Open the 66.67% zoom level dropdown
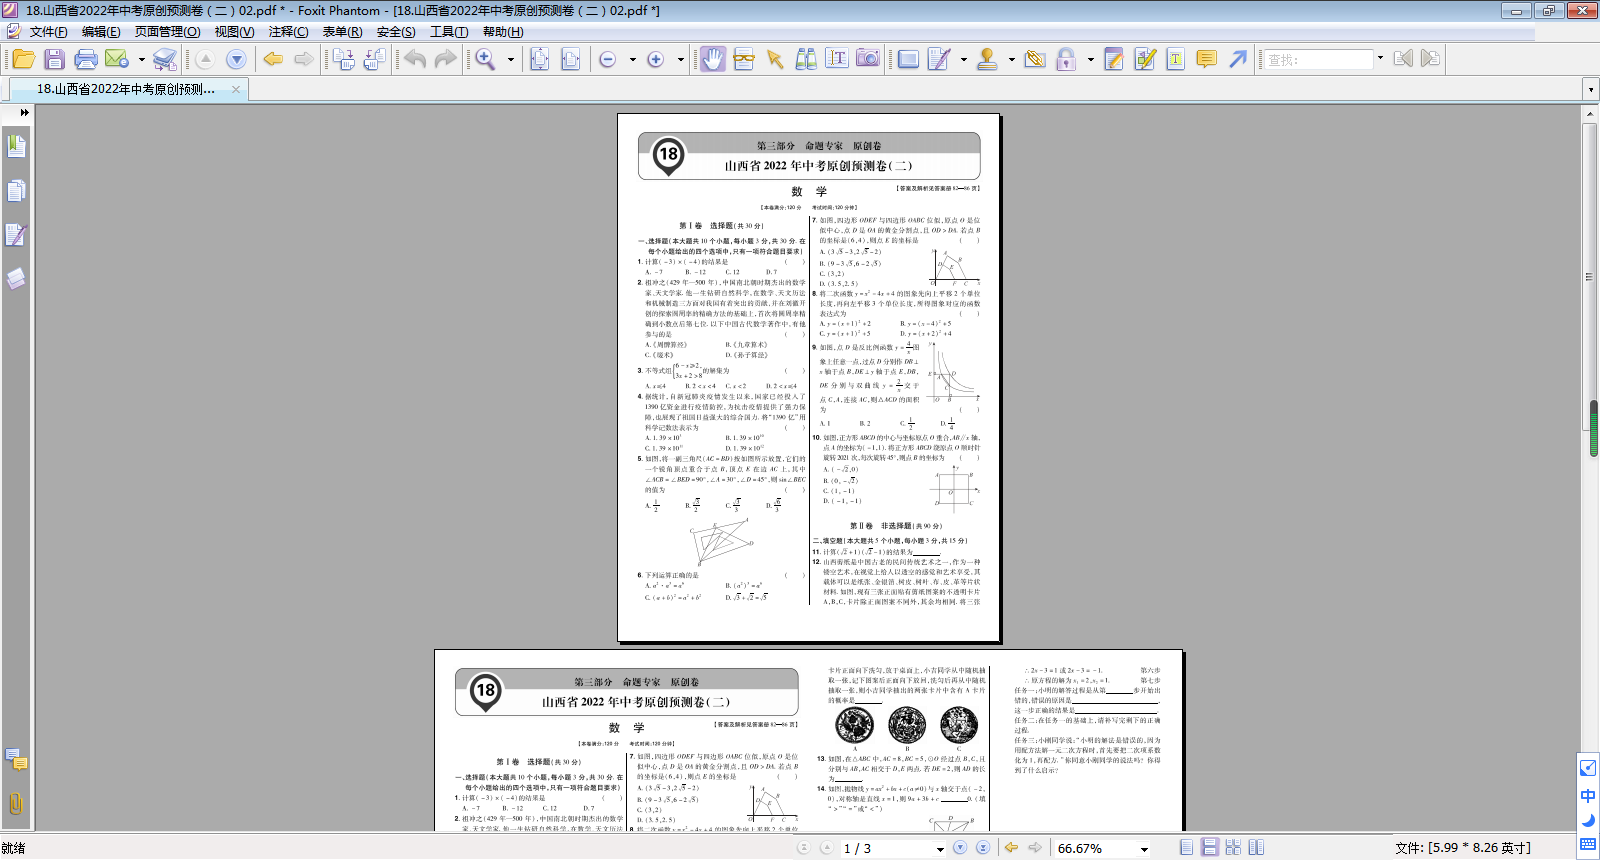1600x860 pixels. pyautogui.click(x=1144, y=849)
